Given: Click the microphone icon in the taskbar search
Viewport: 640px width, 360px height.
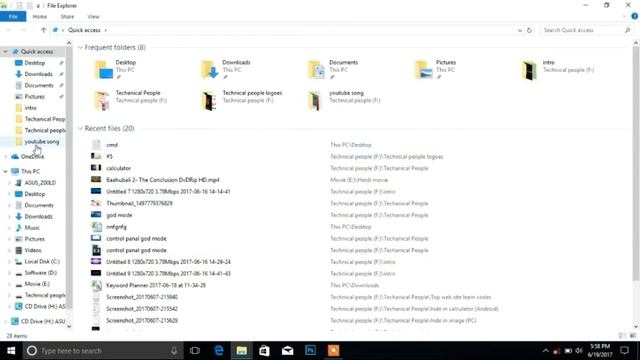Looking at the screenshot, I should 174,351.
